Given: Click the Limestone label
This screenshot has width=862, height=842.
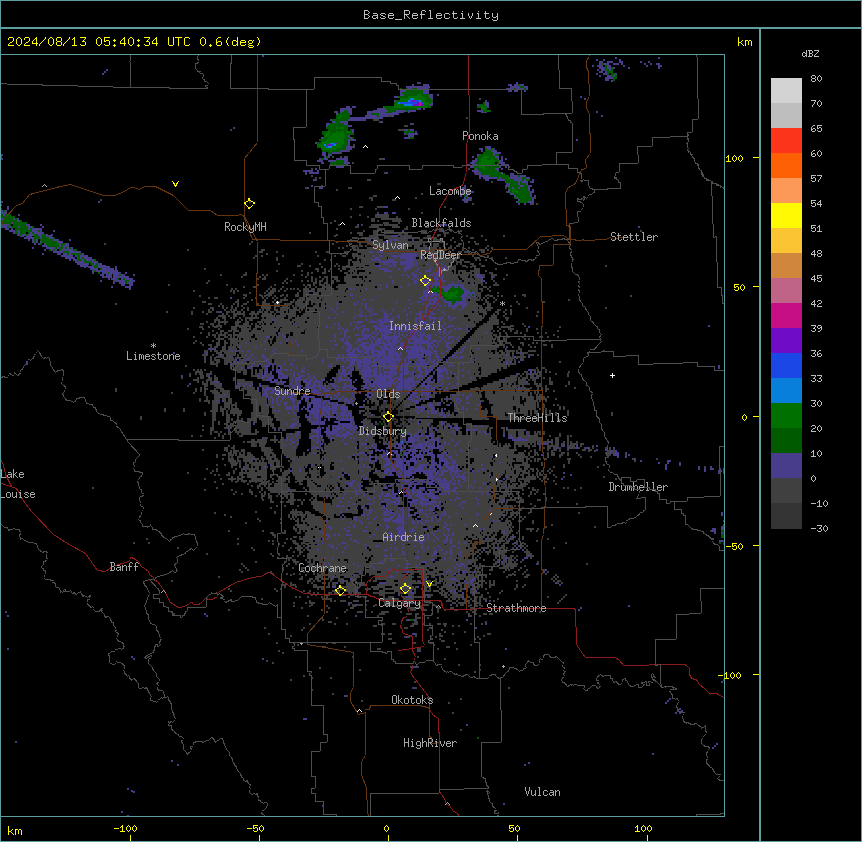Looking at the screenshot, I should (x=153, y=356).
